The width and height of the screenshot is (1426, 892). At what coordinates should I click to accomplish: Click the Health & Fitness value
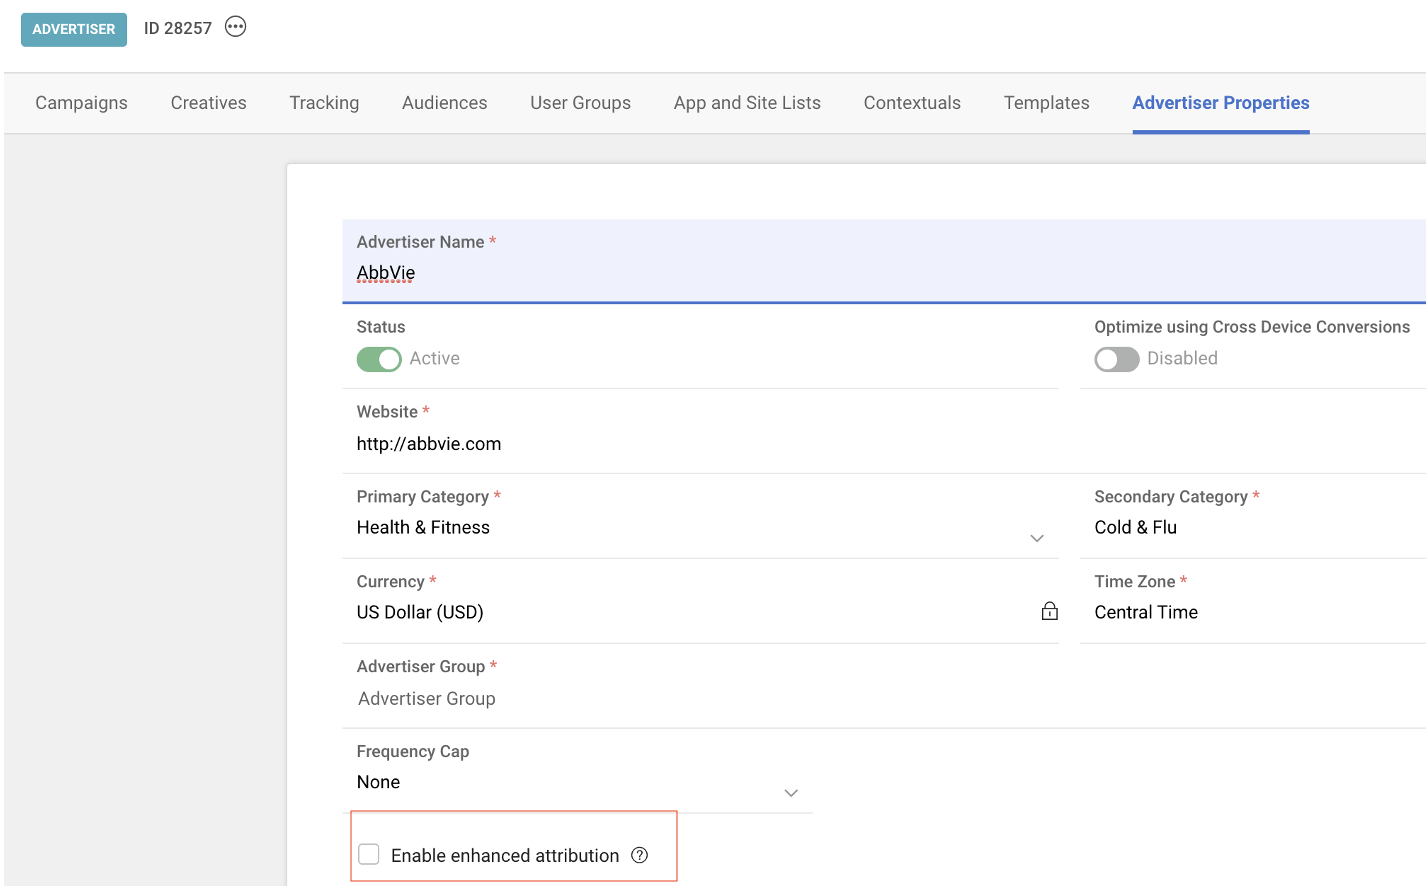(x=423, y=527)
